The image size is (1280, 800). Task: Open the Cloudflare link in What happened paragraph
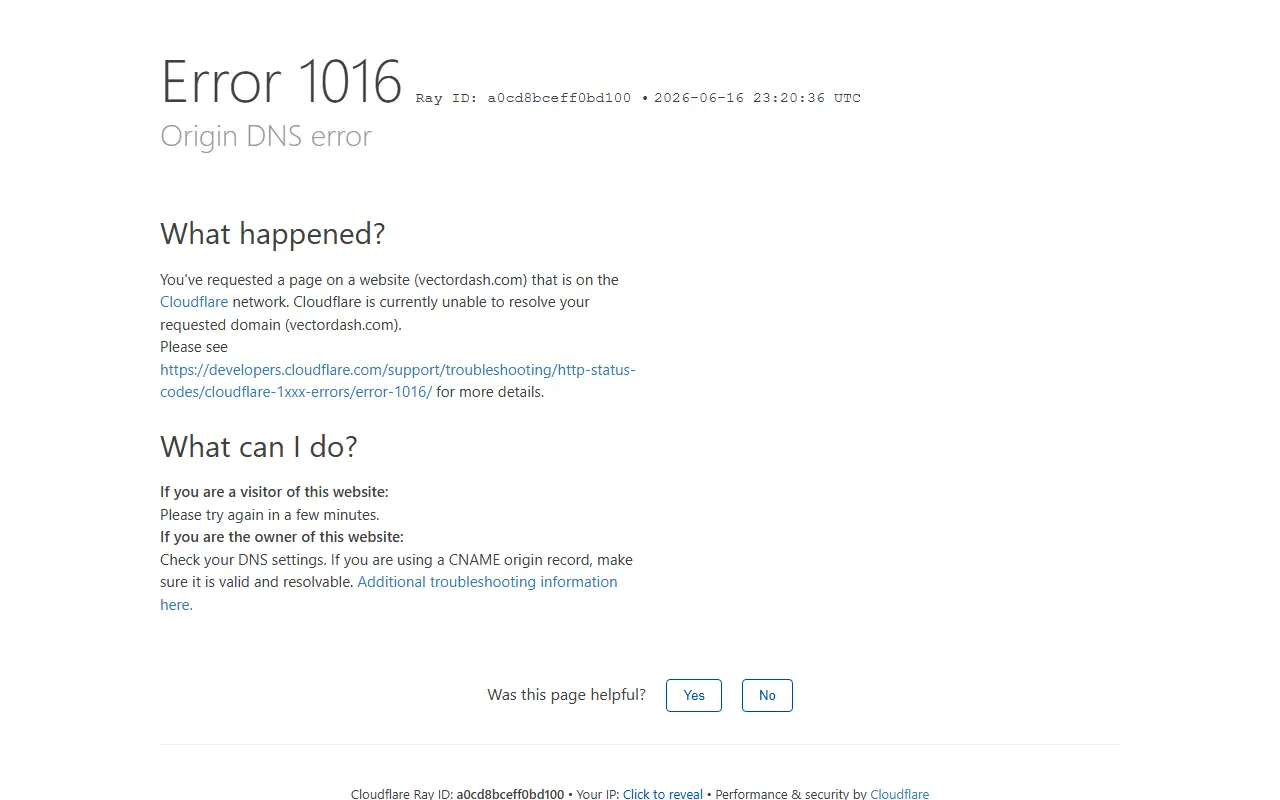point(194,302)
